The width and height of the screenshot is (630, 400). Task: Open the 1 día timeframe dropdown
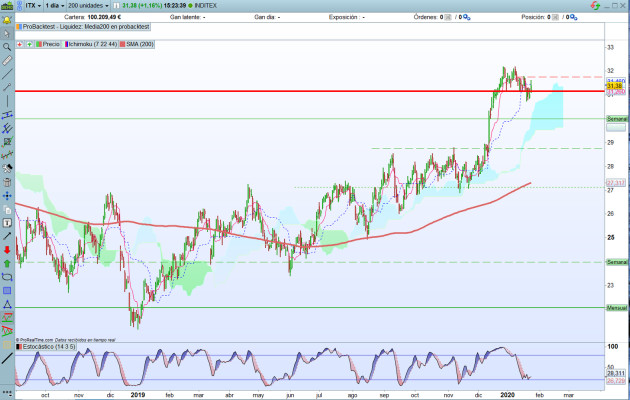tap(55, 6)
